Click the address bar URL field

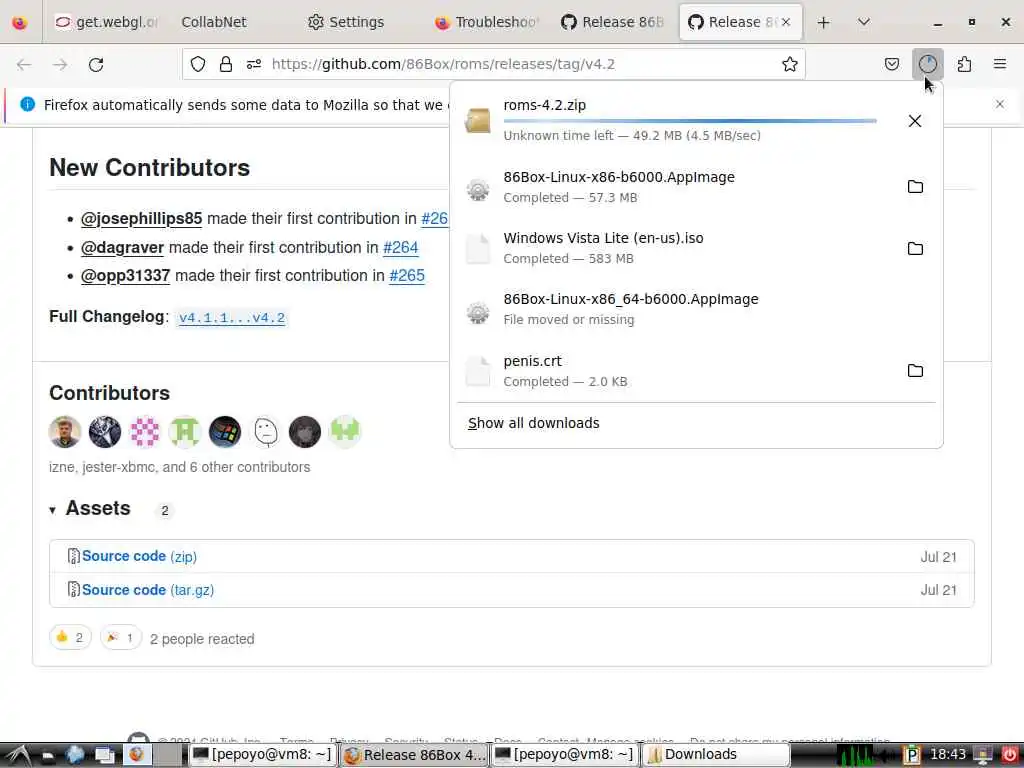point(493,64)
